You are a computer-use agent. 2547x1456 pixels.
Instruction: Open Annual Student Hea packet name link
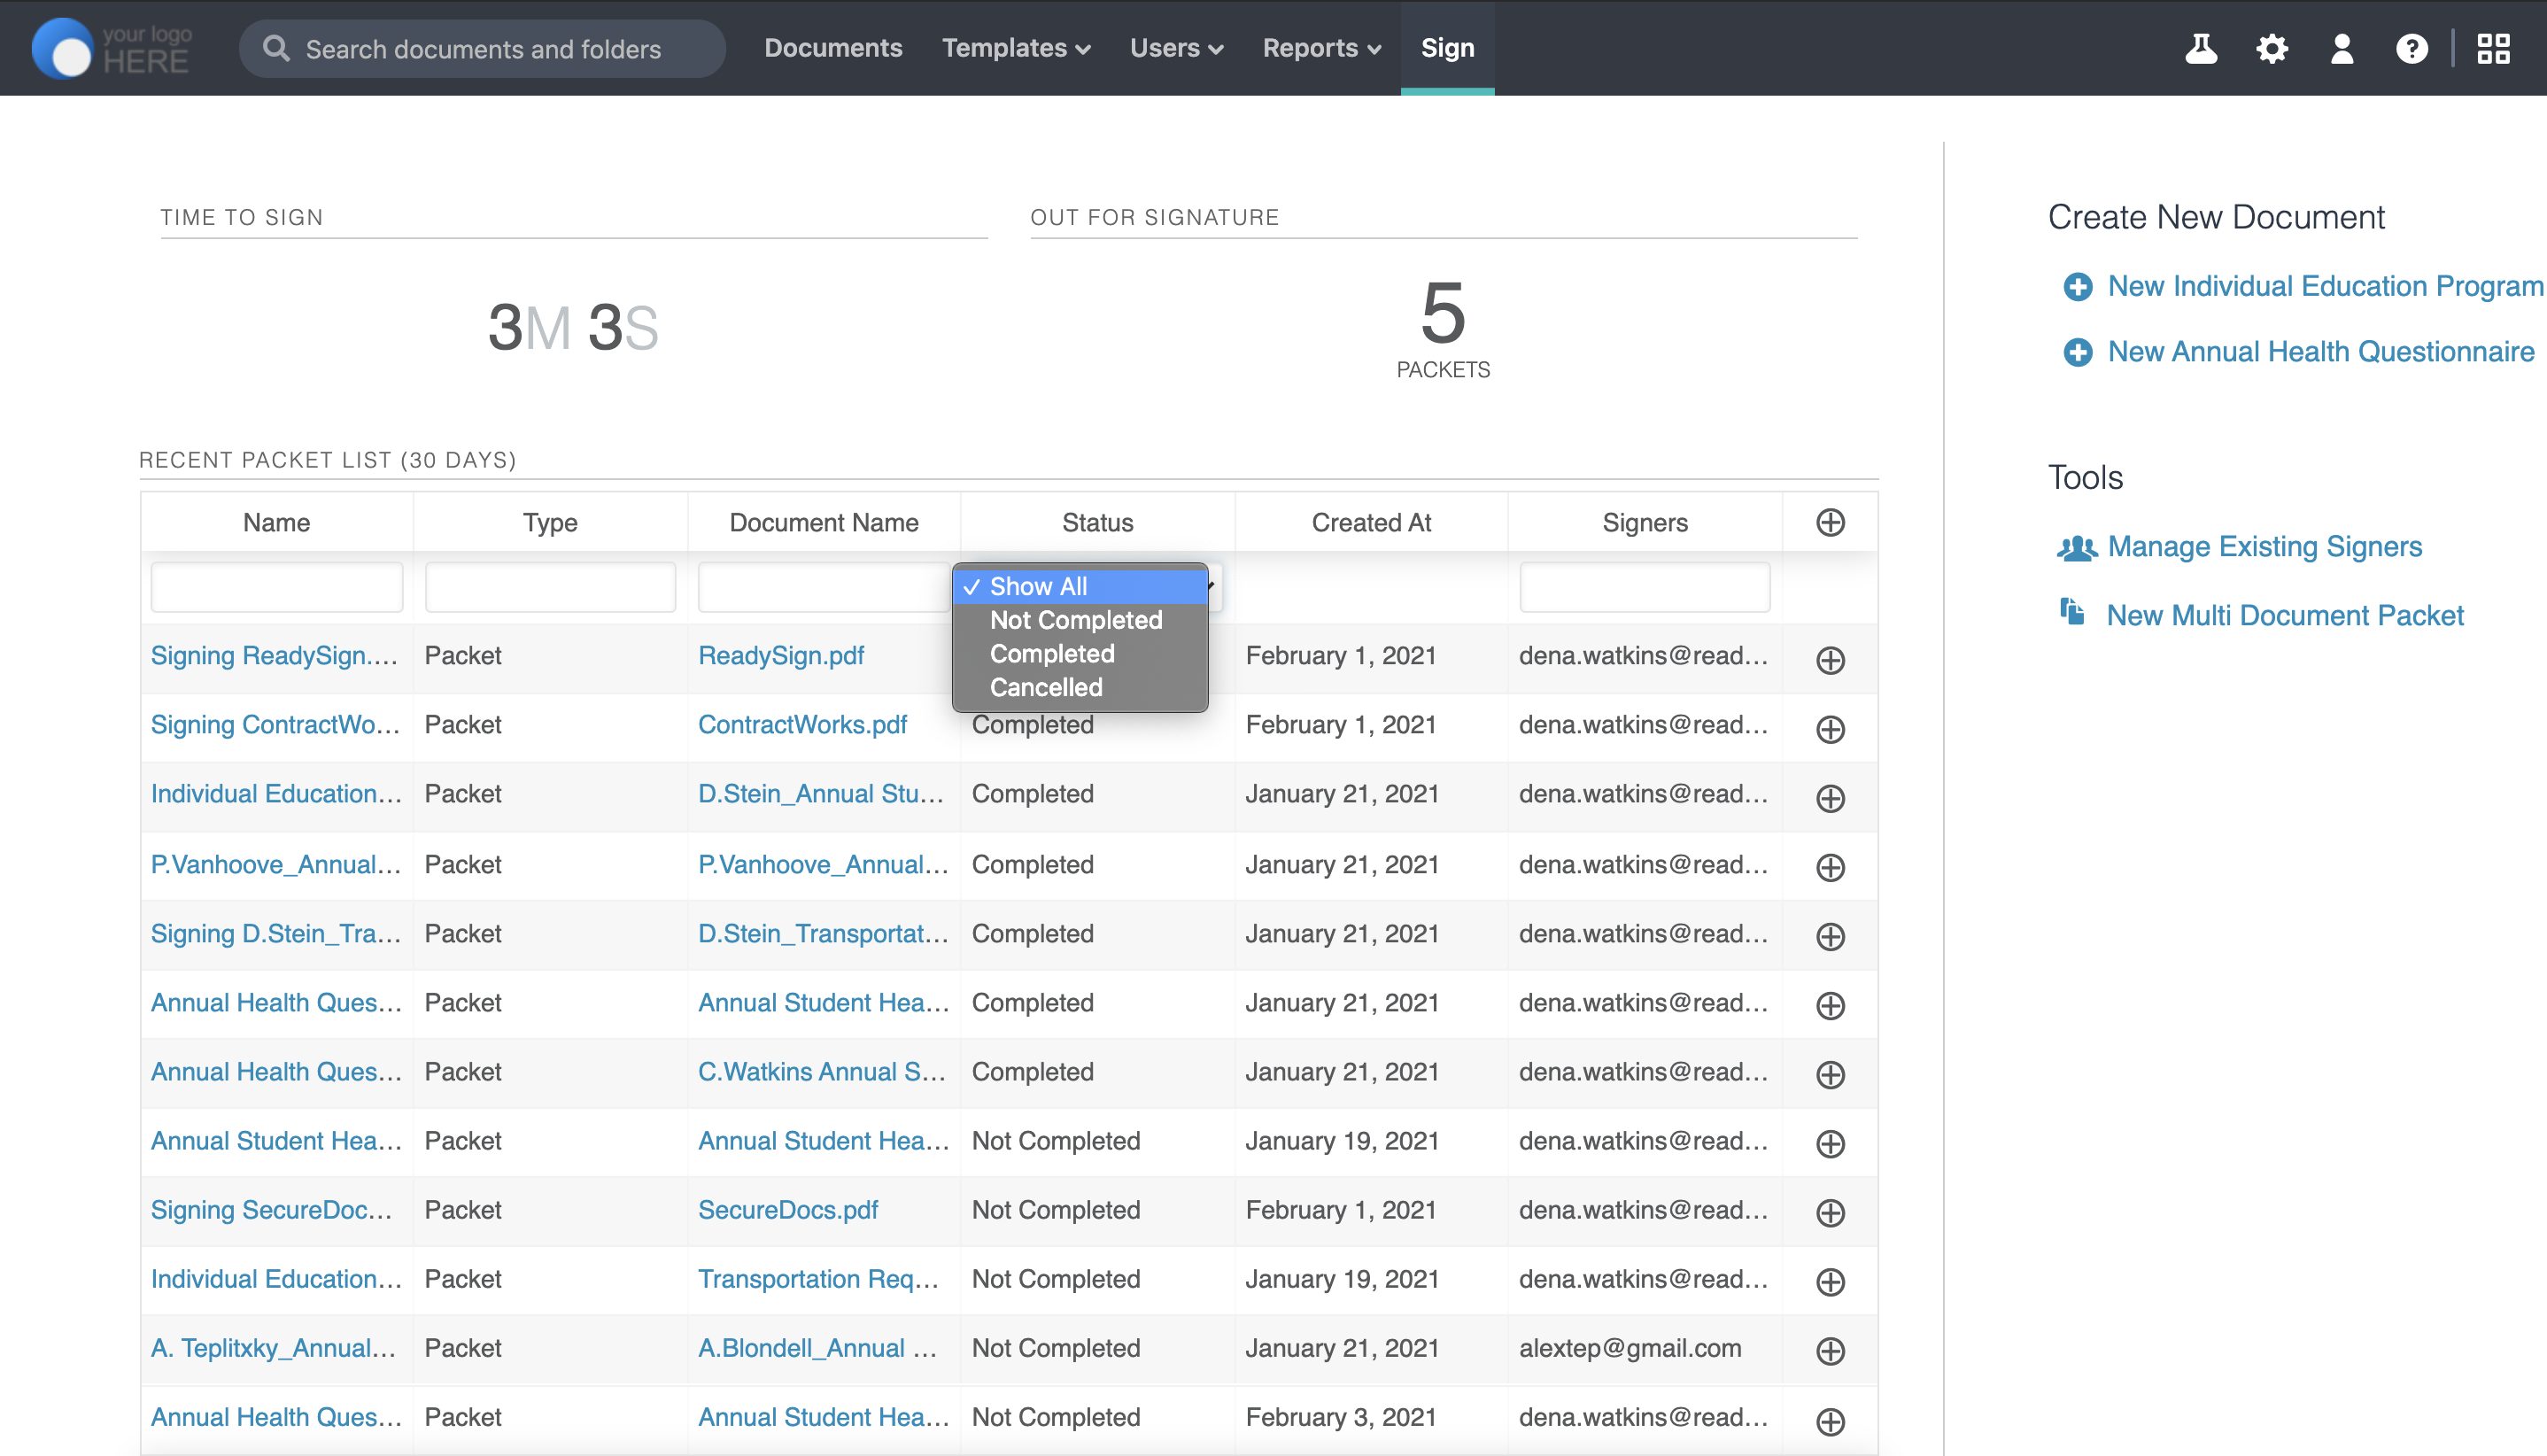(x=276, y=1141)
